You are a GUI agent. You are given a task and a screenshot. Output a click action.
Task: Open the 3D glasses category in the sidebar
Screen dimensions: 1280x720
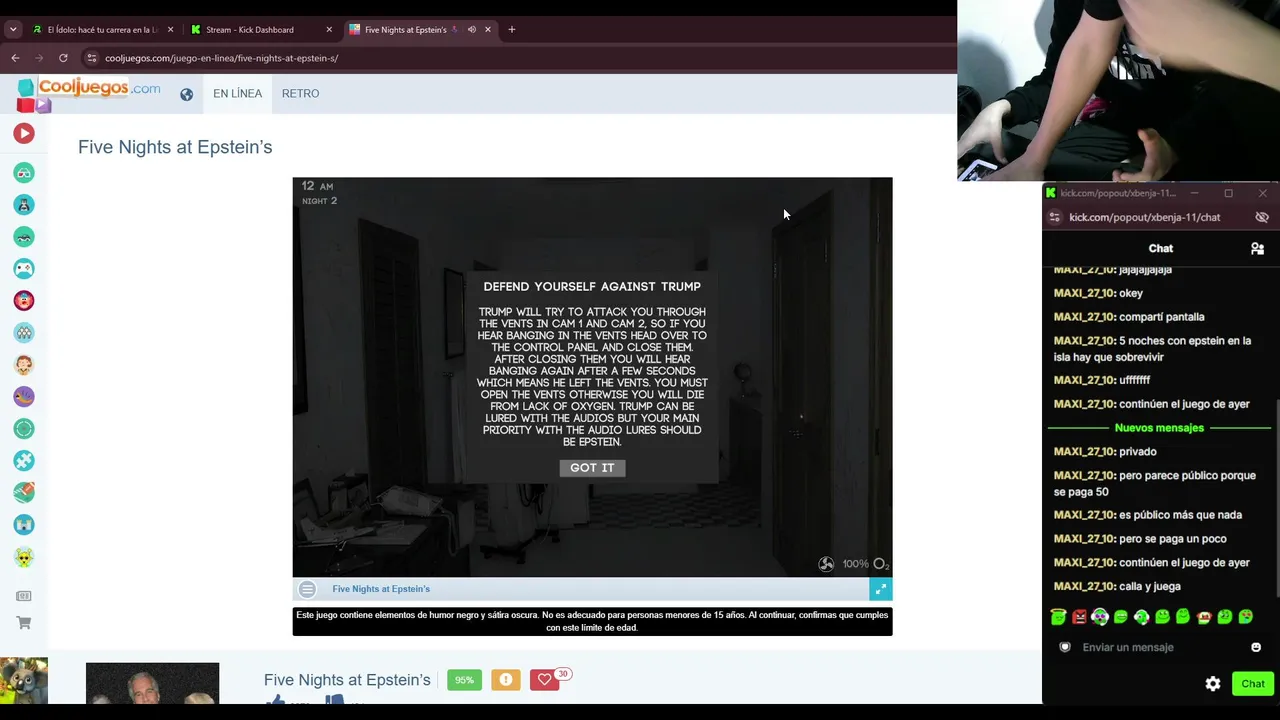pos(24,173)
